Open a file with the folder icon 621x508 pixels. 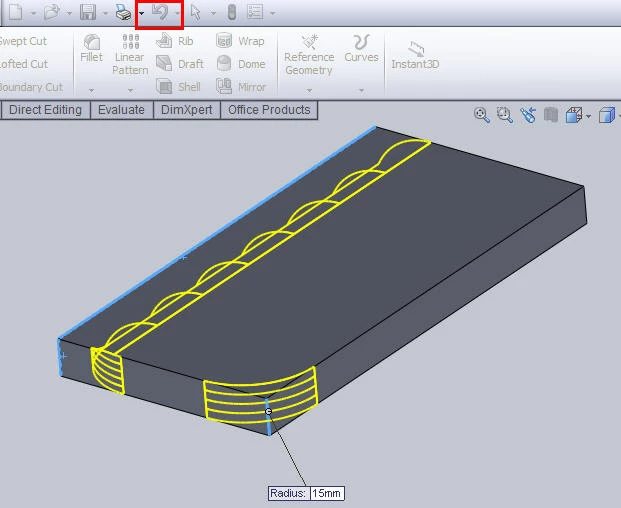click(51, 12)
